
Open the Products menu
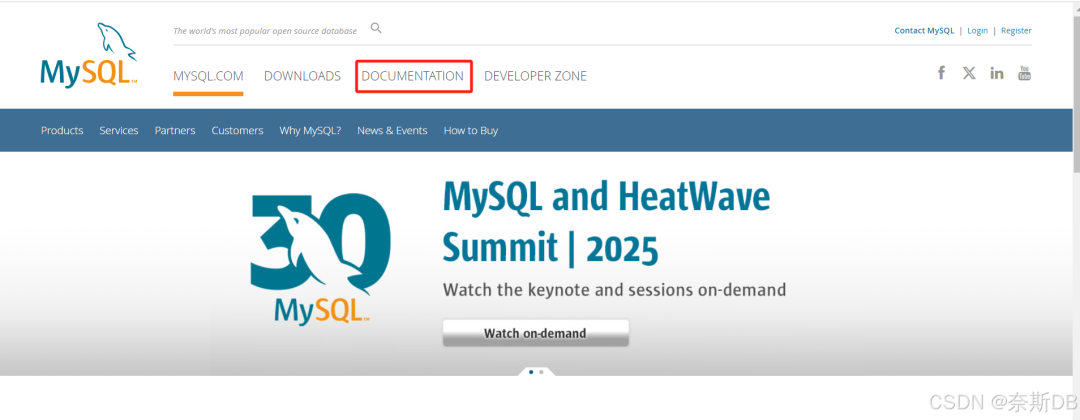pyautogui.click(x=62, y=130)
